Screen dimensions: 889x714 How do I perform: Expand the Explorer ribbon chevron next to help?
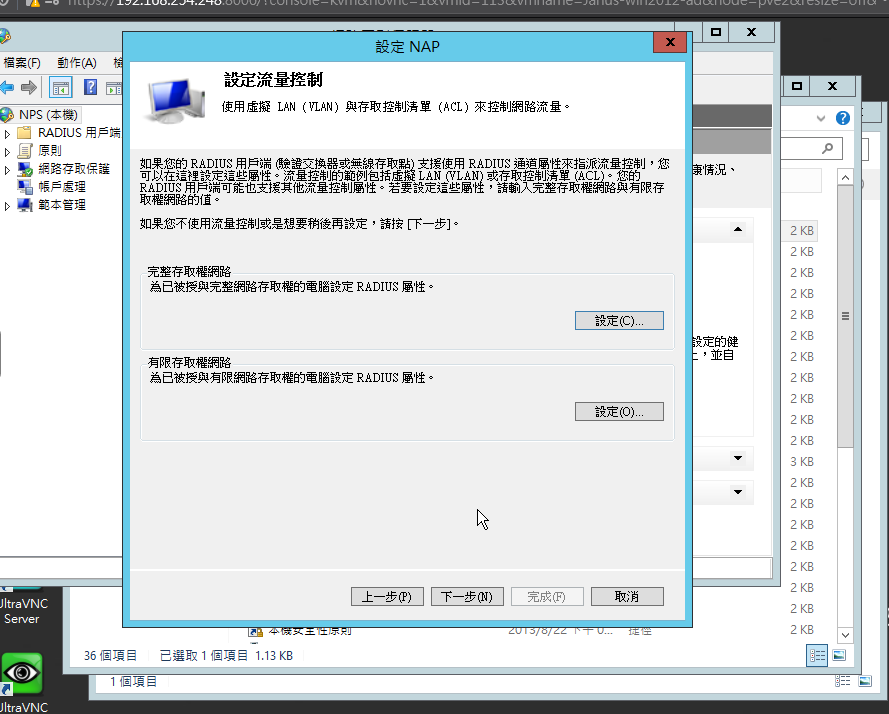pos(820,118)
